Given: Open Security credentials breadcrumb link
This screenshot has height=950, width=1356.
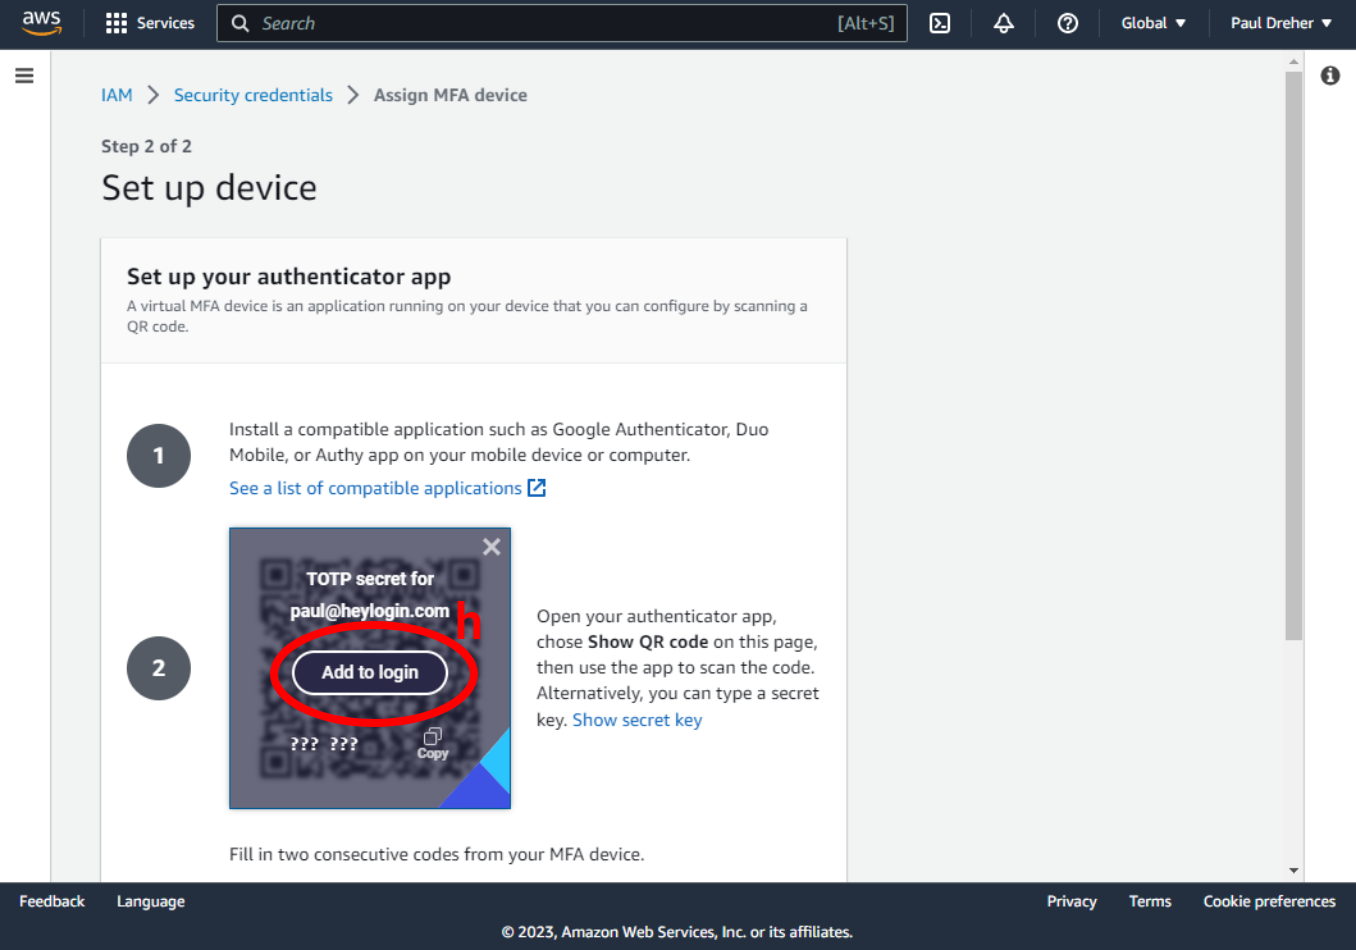Looking at the screenshot, I should 253,95.
